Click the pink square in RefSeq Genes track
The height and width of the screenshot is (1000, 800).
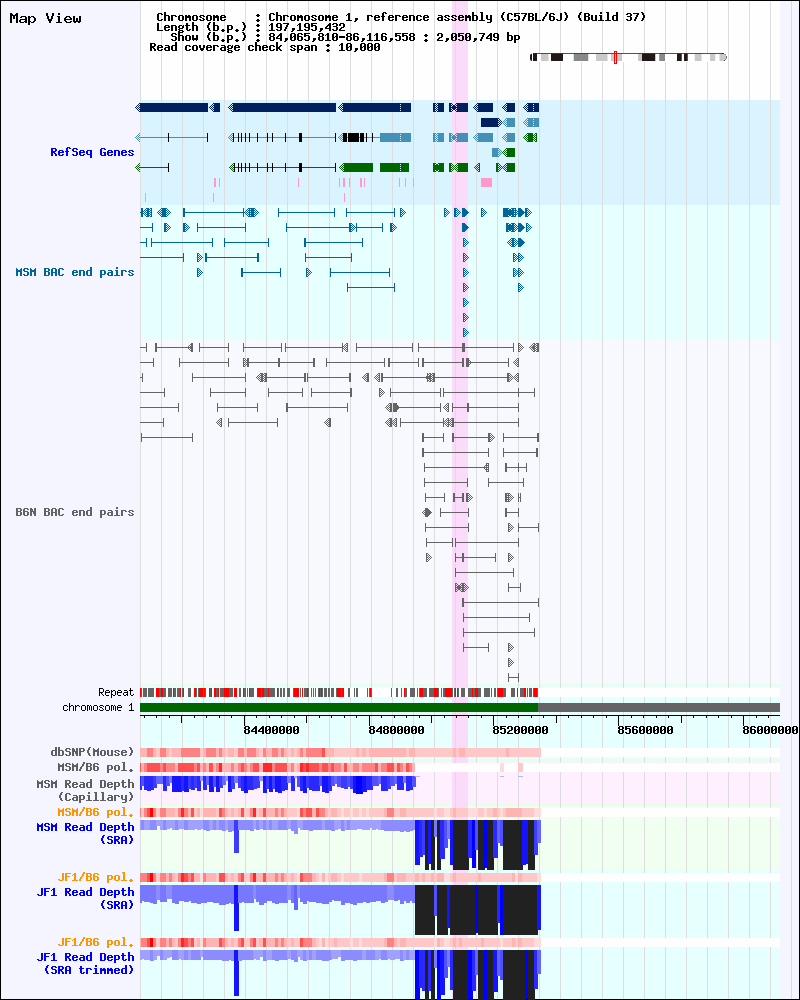[486, 183]
